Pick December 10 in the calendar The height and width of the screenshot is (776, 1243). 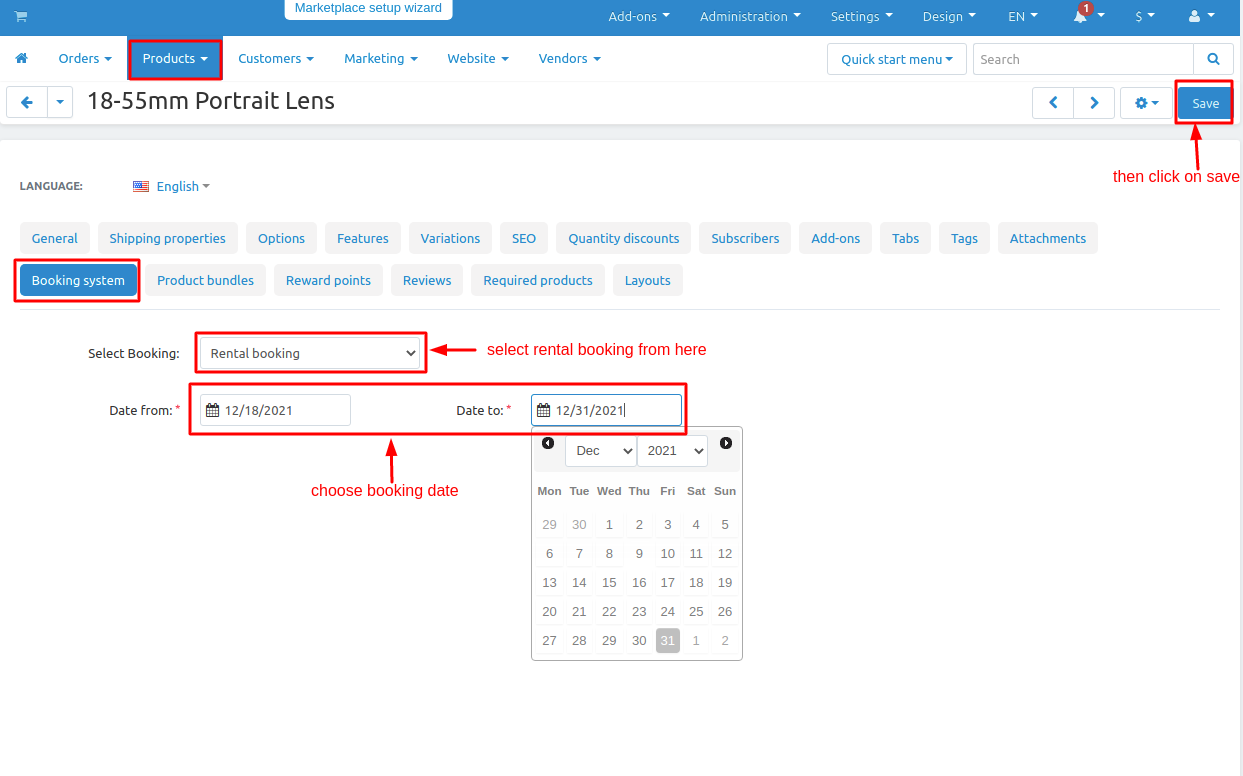(668, 553)
